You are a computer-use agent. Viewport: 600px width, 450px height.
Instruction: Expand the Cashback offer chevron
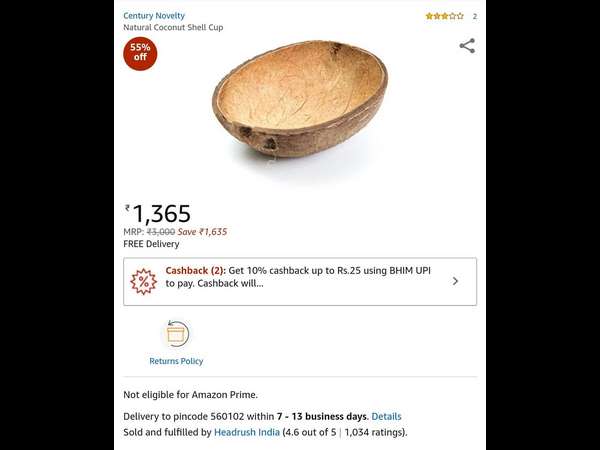pyautogui.click(x=455, y=281)
